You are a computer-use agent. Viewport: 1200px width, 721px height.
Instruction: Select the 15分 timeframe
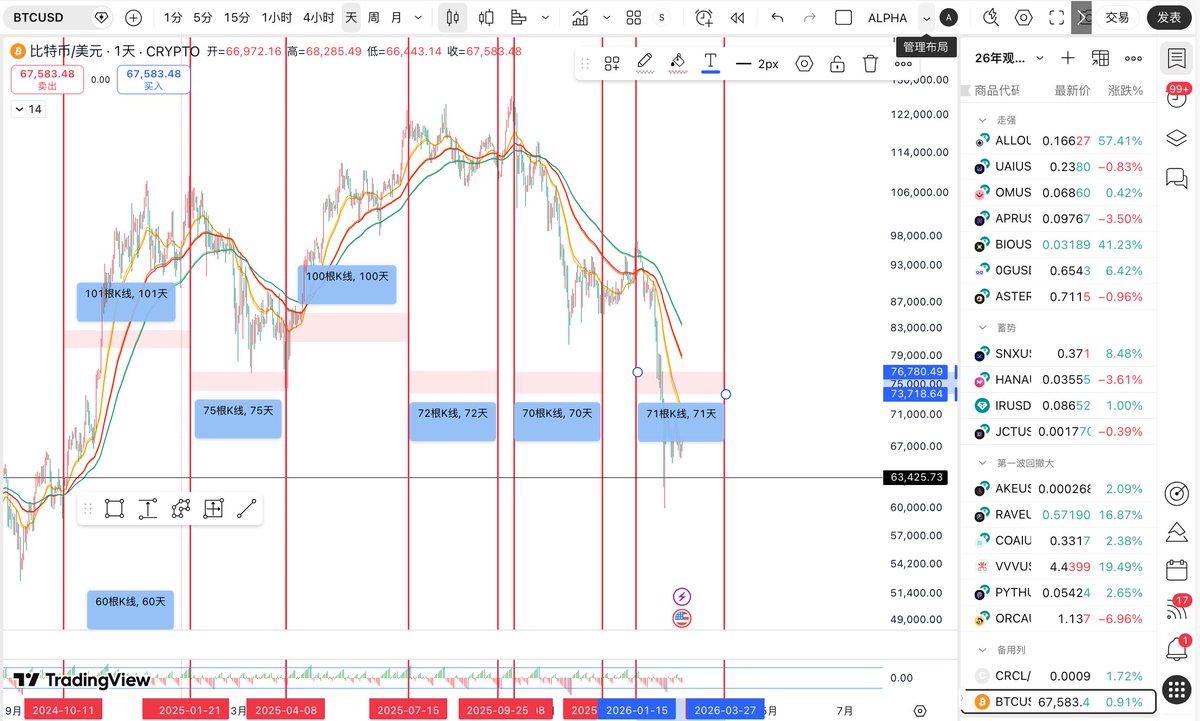coord(237,18)
